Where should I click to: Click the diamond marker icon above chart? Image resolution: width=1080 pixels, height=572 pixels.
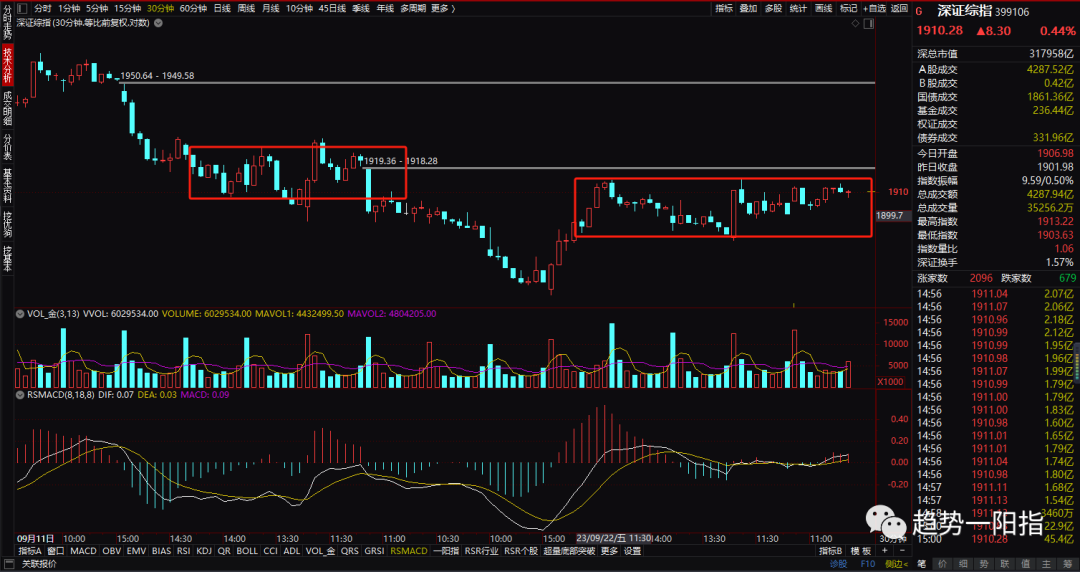(855, 23)
